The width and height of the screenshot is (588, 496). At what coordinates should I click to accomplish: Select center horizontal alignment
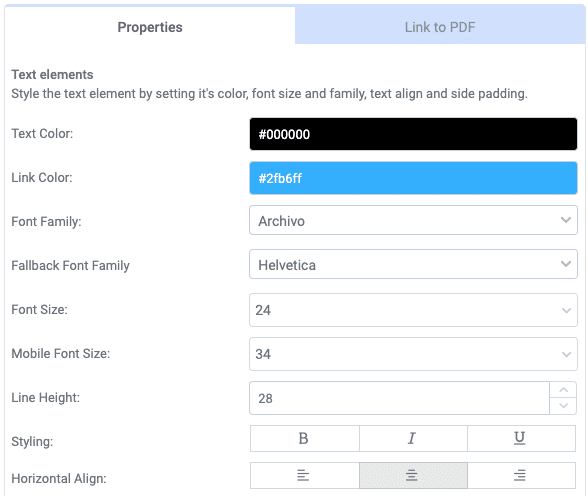pos(413,475)
